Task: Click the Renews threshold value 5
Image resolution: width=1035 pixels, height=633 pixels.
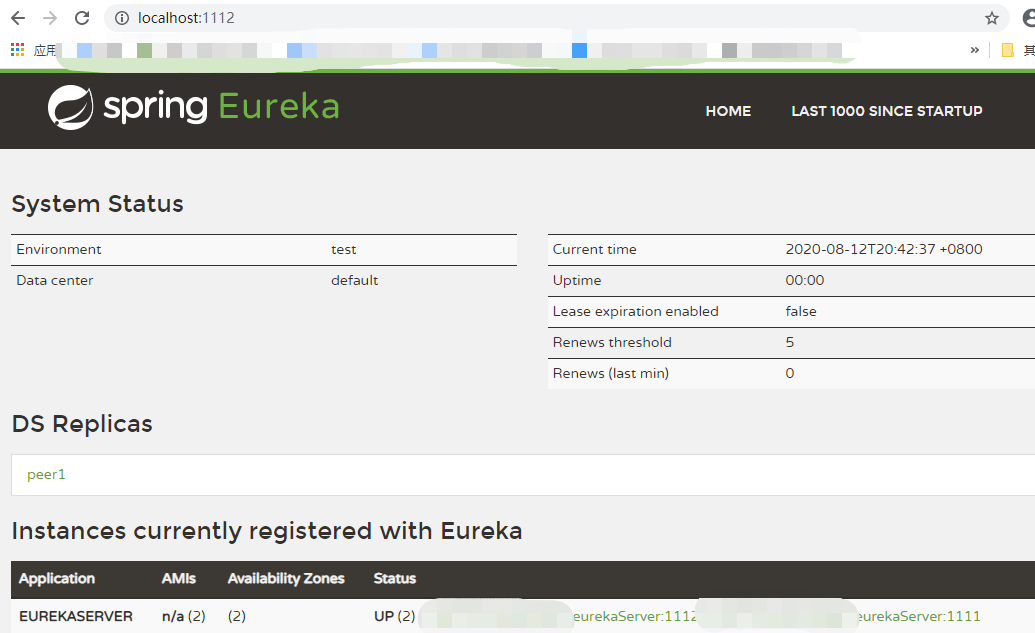Action: click(789, 343)
